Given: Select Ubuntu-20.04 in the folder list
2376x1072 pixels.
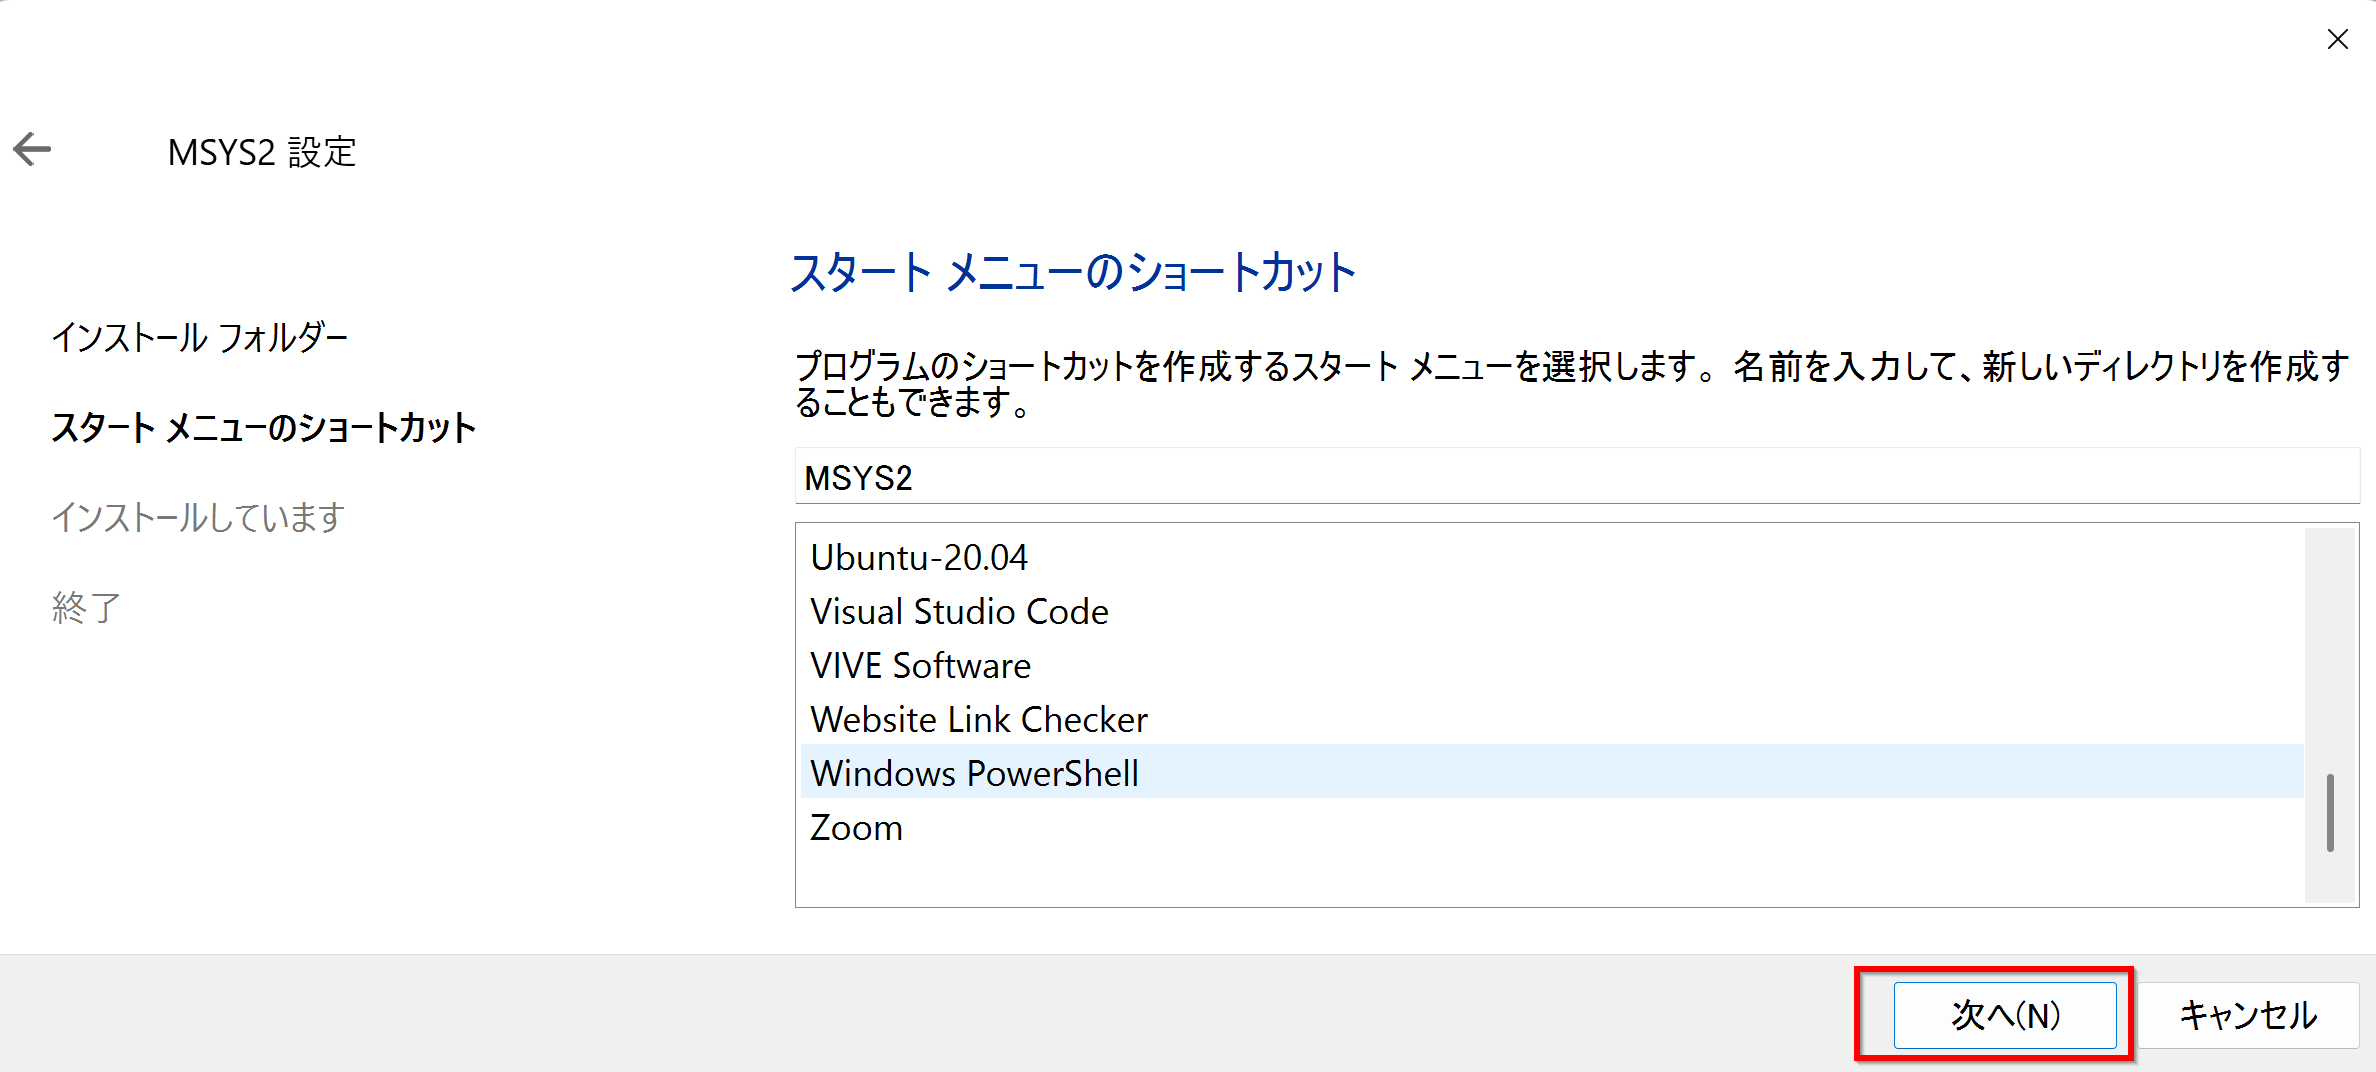Looking at the screenshot, I should pos(919,558).
